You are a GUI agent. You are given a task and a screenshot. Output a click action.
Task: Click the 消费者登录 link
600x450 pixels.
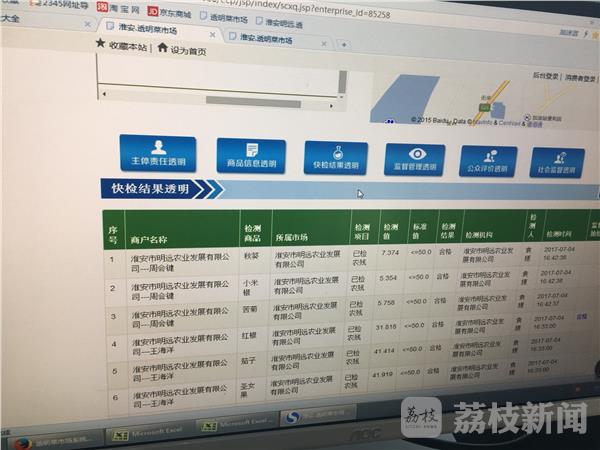580,76
